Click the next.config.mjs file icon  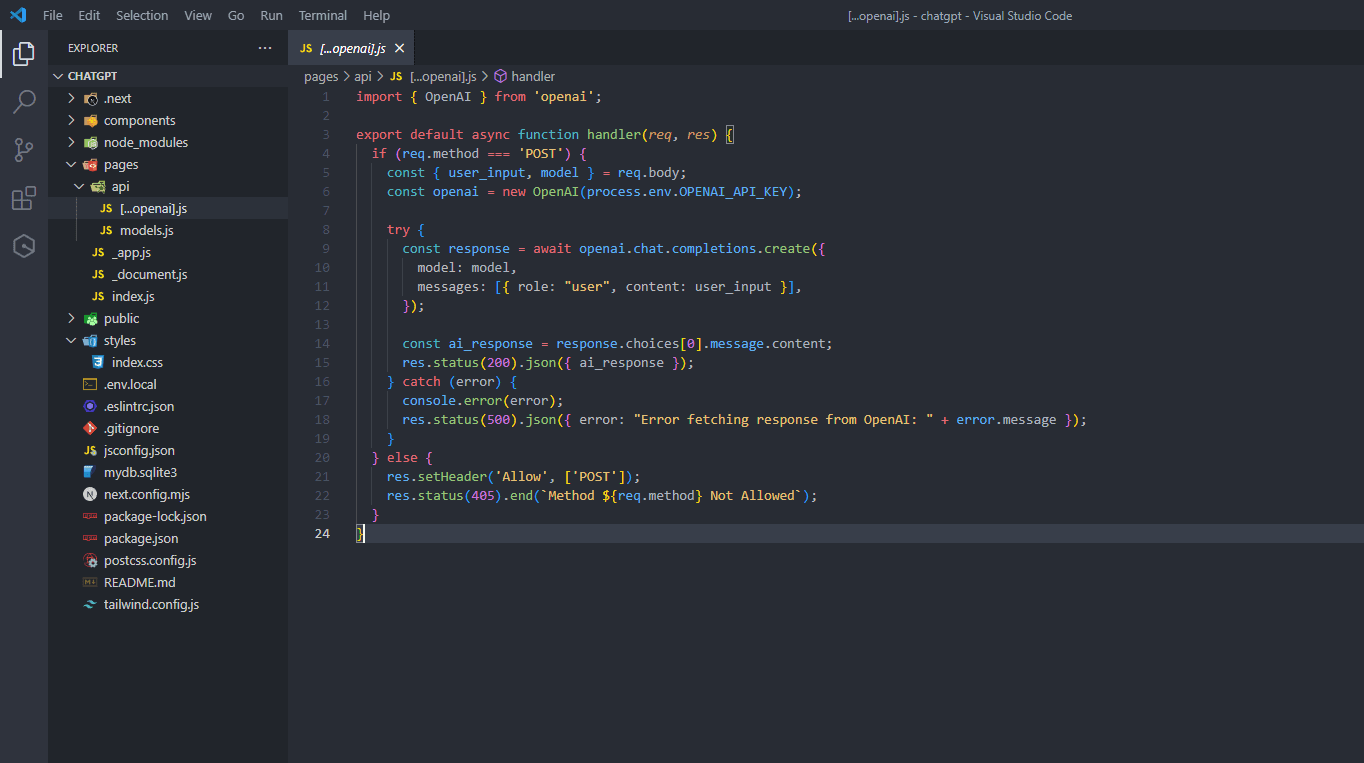coord(90,494)
